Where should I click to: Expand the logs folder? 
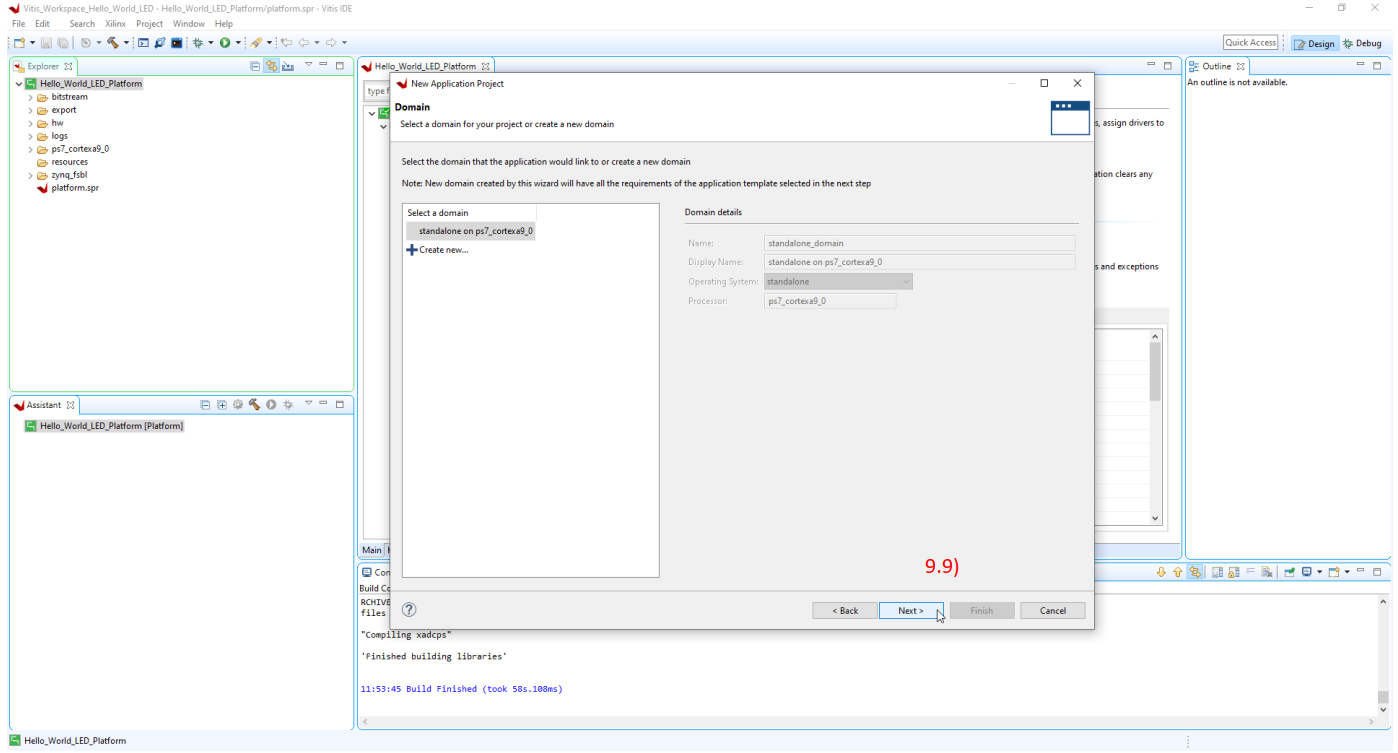(x=31, y=136)
